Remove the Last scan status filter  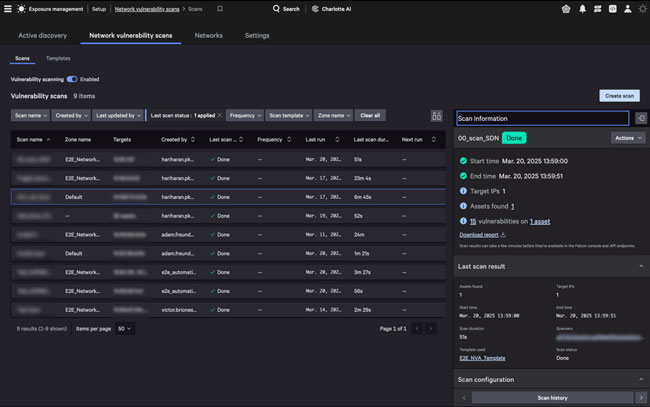pos(220,116)
